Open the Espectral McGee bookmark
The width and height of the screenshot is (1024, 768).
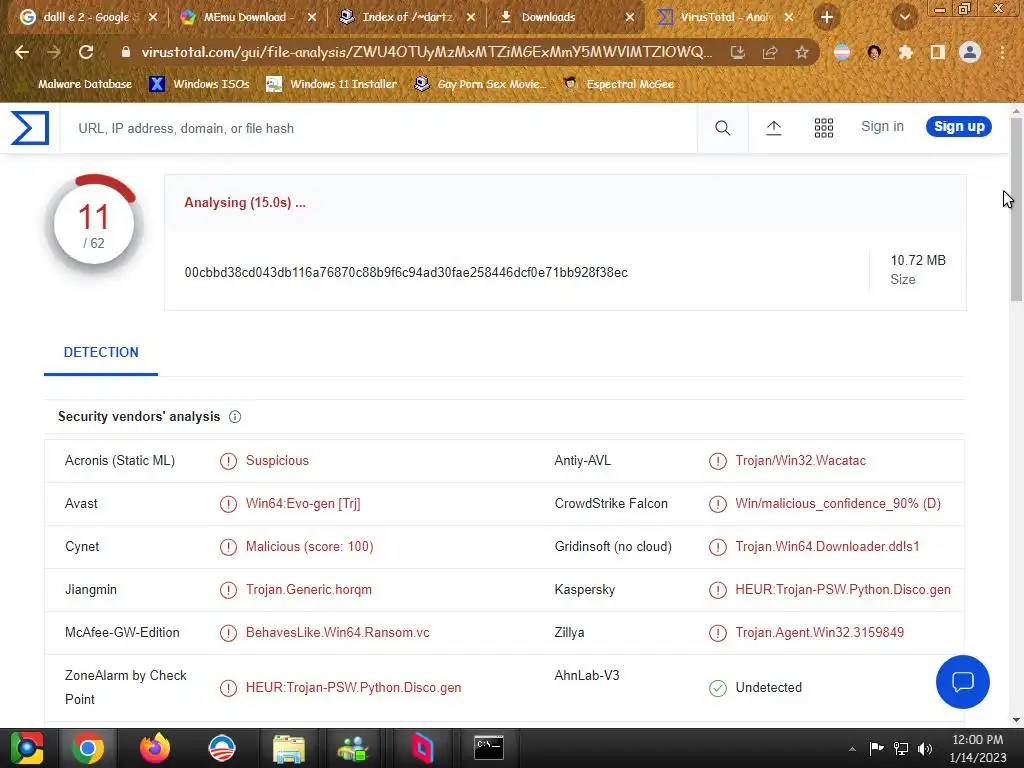[618, 84]
